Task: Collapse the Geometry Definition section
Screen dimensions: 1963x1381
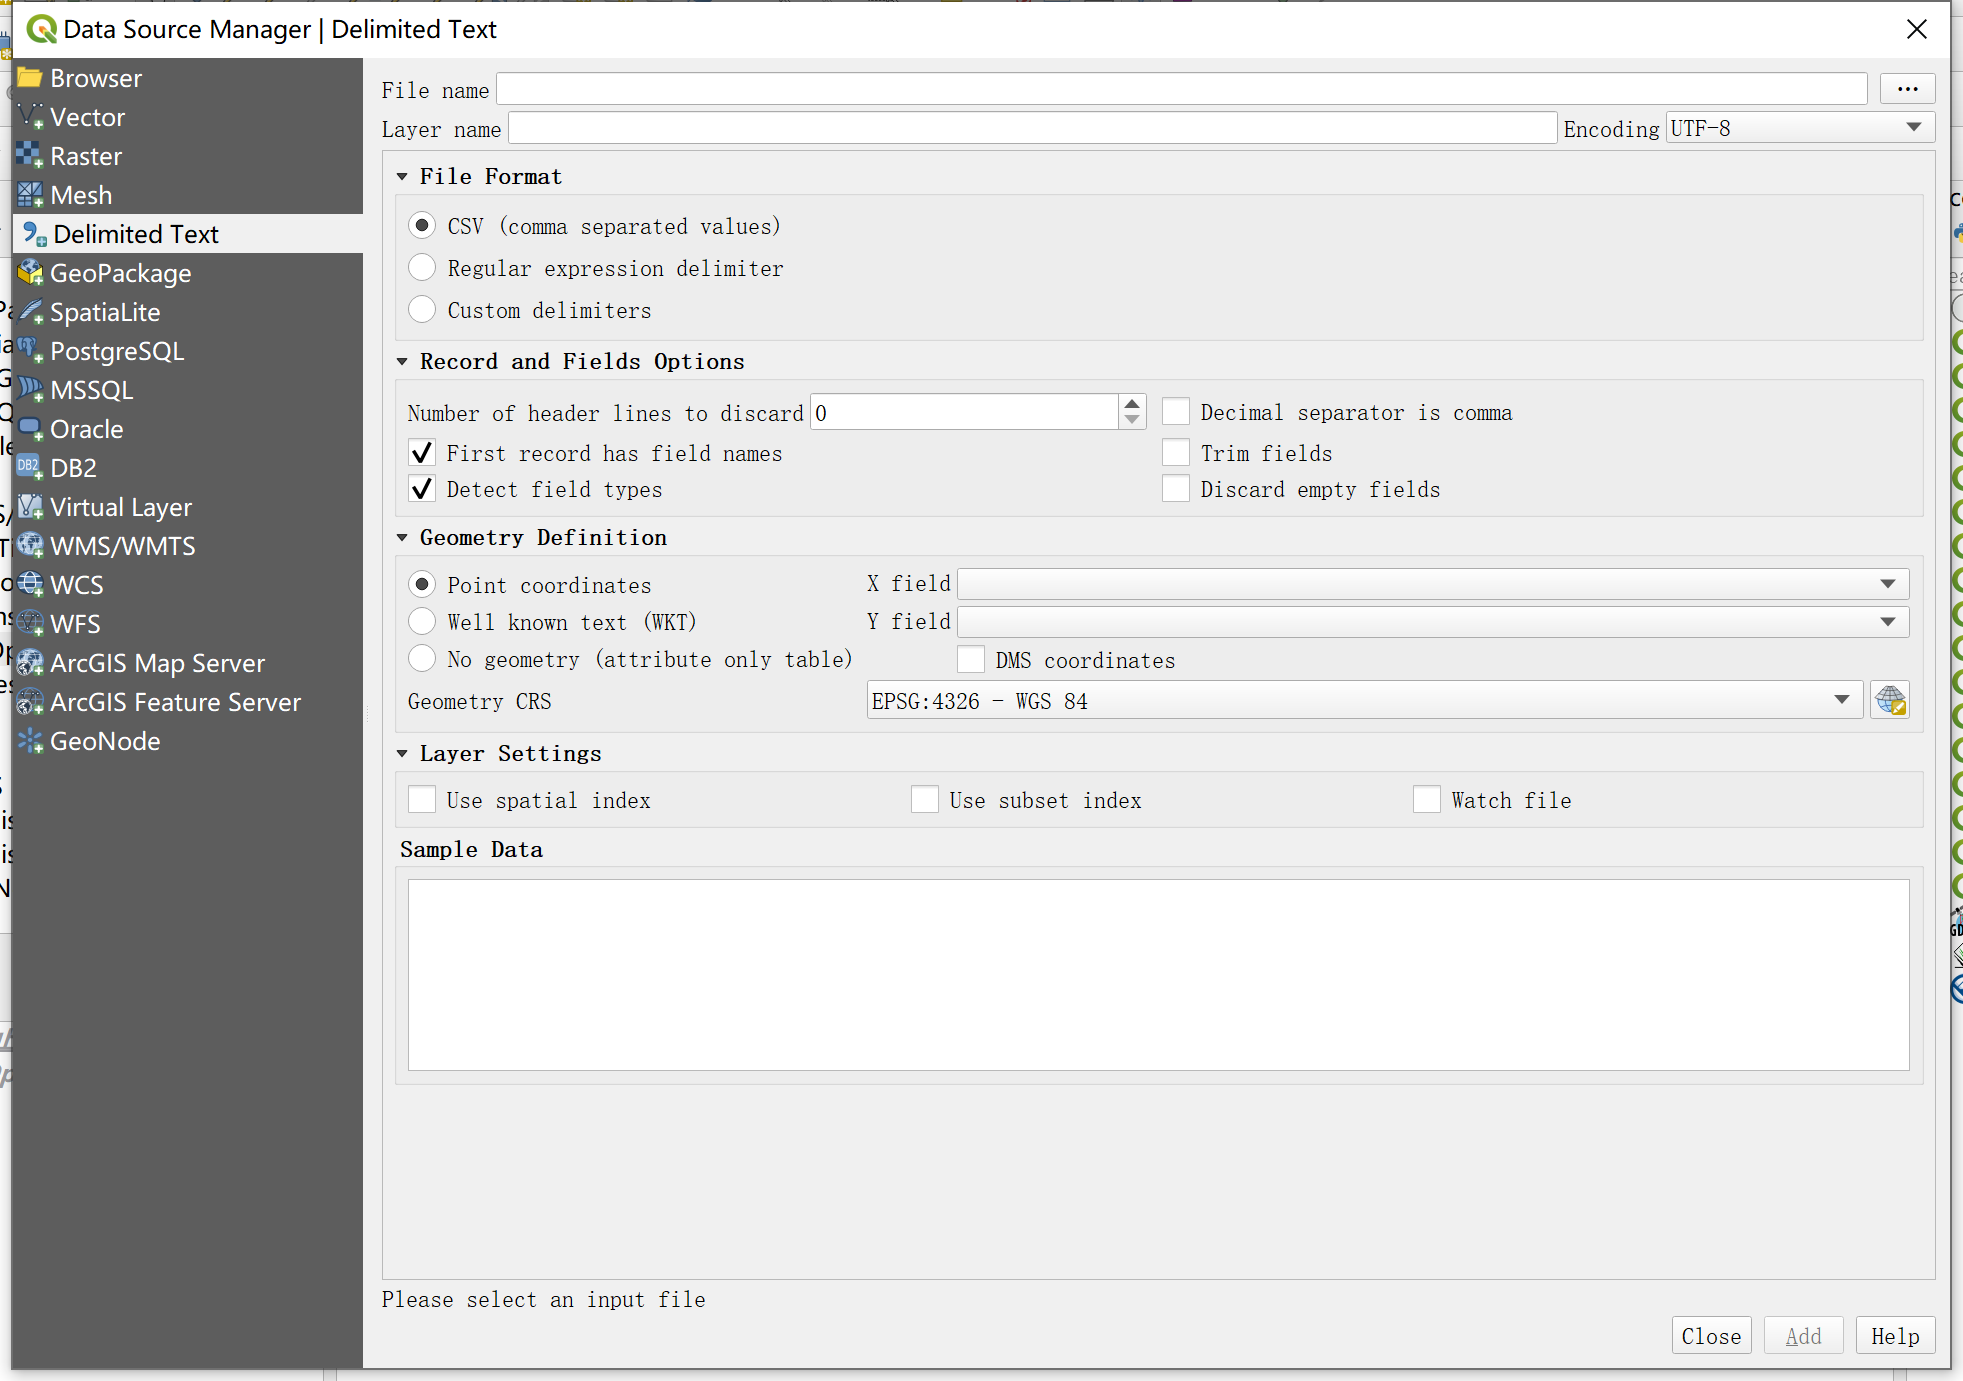Action: (x=402, y=538)
